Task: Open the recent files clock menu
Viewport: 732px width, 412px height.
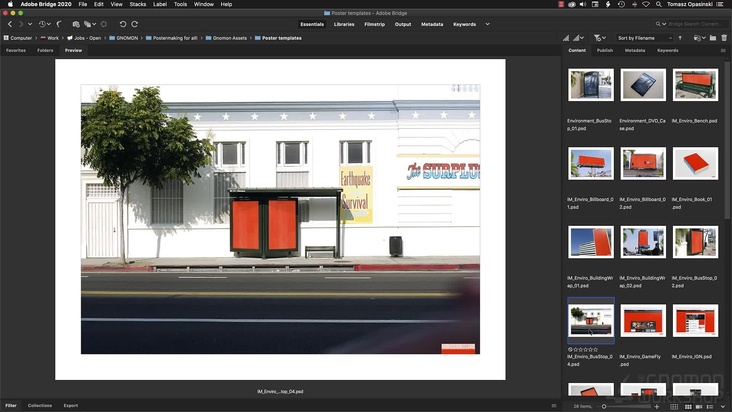Action: point(43,23)
